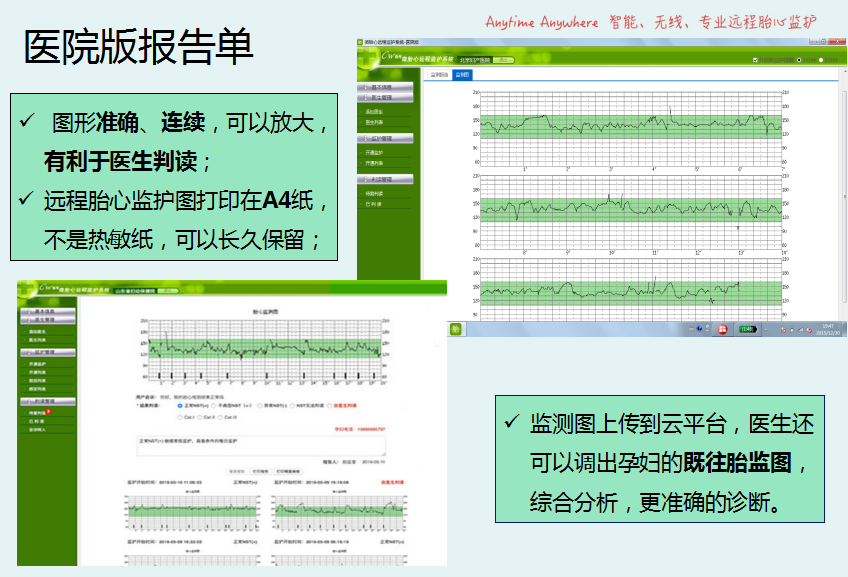This screenshot has height=577, width=848.
Task: Expand 判读管理 in the lower window sidebar
Action: point(48,401)
